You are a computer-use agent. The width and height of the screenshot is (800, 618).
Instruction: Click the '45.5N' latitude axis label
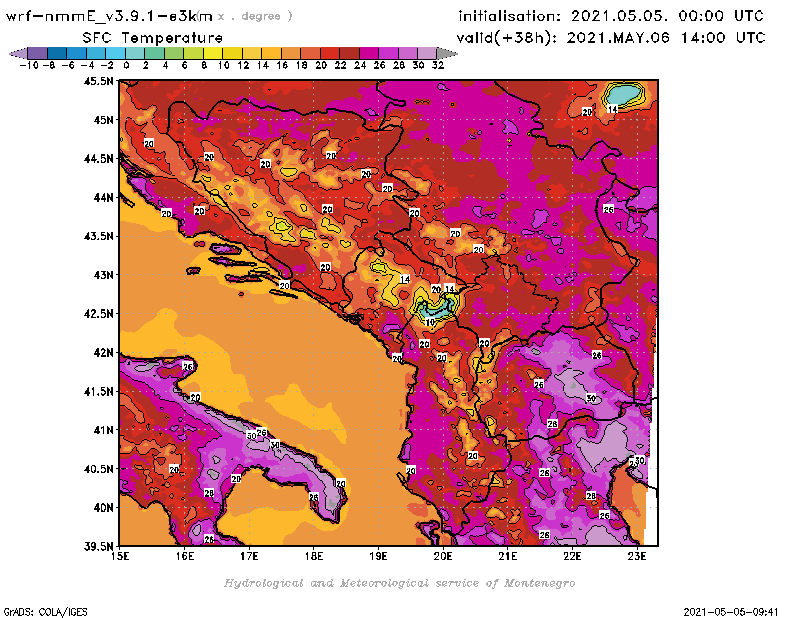(x=98, y=81)
